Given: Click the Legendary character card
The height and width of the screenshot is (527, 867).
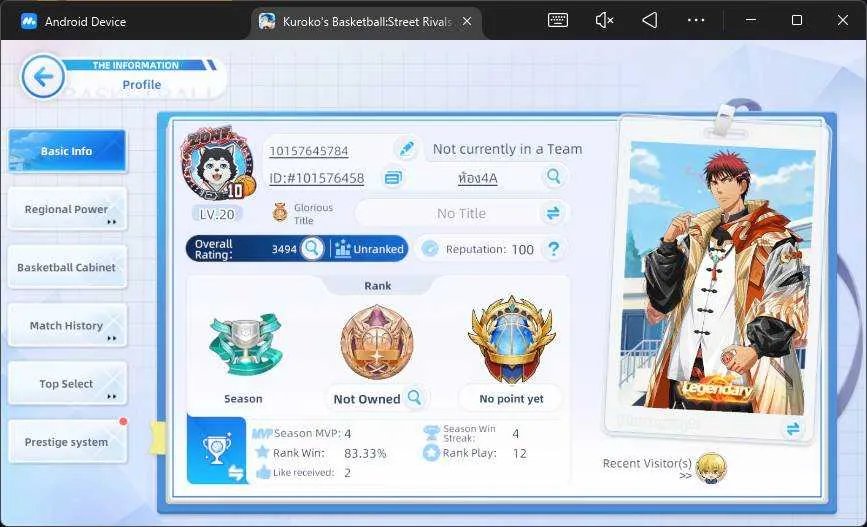Looking at the screenshot, I should coord(720,276).
